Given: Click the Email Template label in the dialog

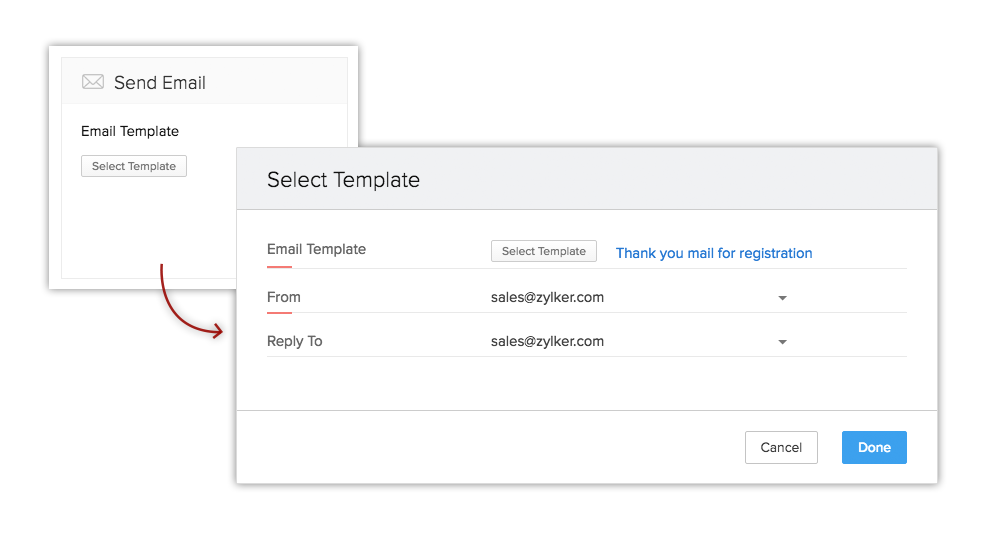Looking at the screenshot, I should [316, 249].
